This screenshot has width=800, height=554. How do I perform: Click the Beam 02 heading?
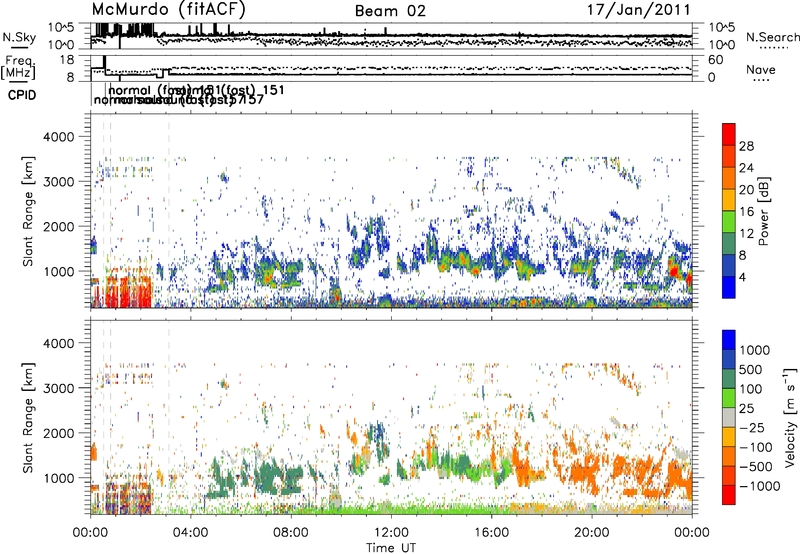tap(390, 11)
